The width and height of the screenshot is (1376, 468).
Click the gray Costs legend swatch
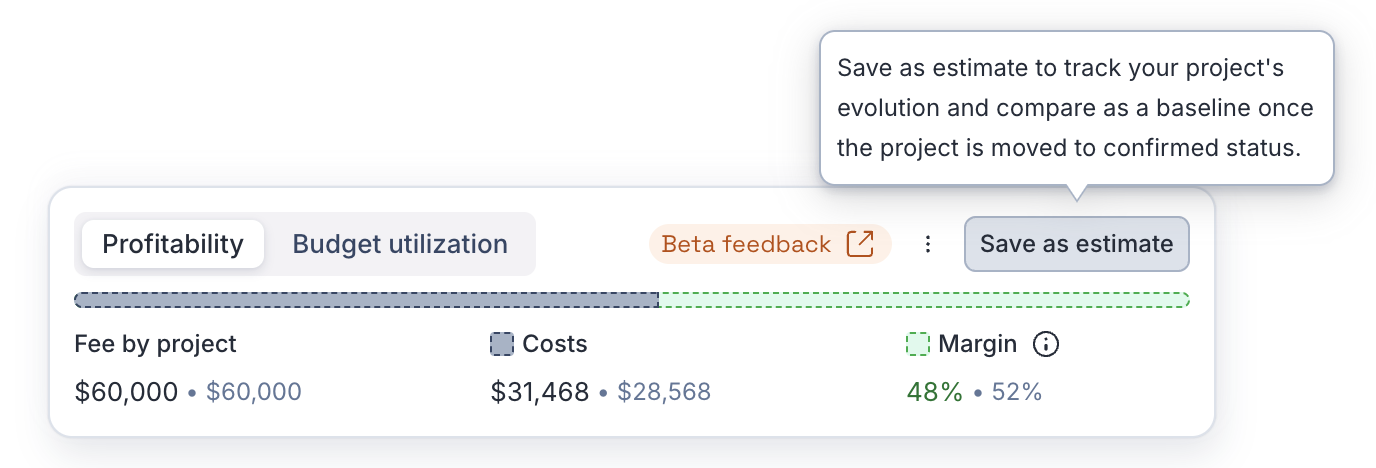click(x=502, y=345)
